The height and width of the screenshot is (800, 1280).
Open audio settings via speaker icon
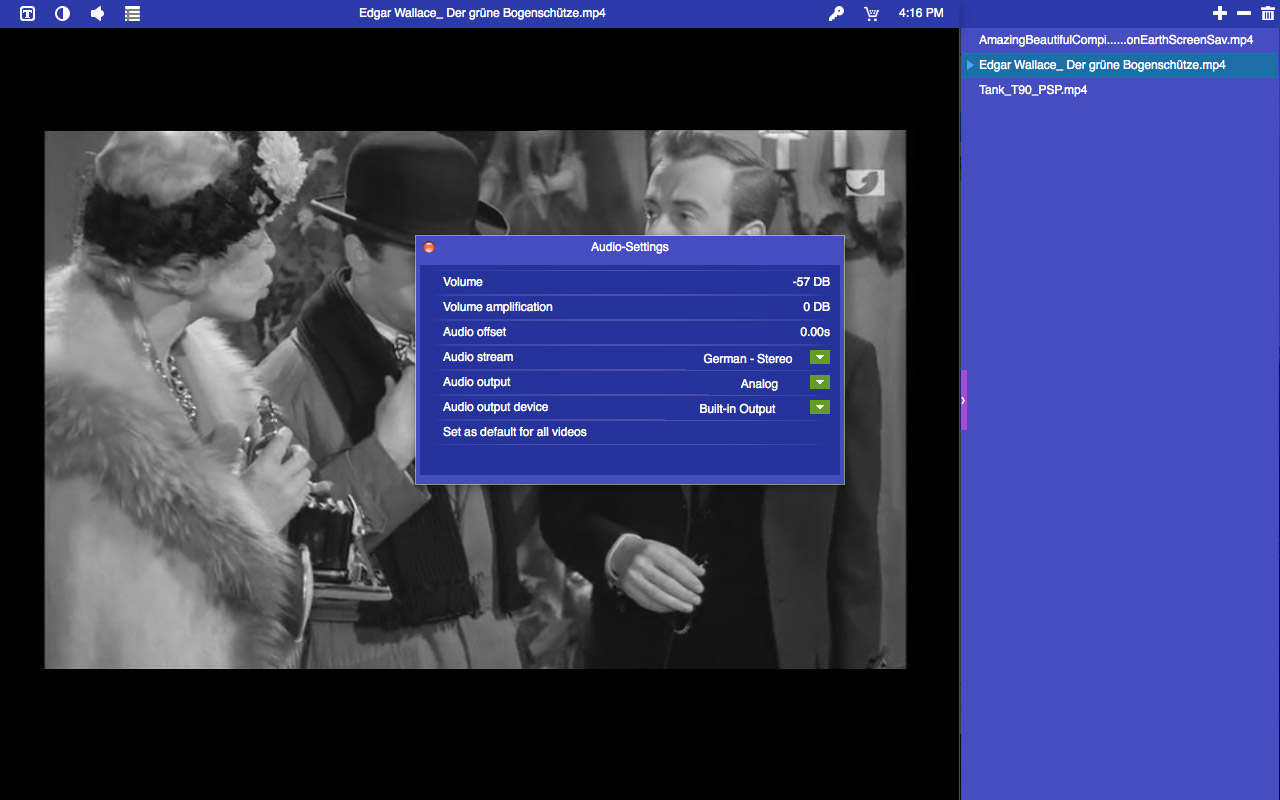tap(97, 14)
